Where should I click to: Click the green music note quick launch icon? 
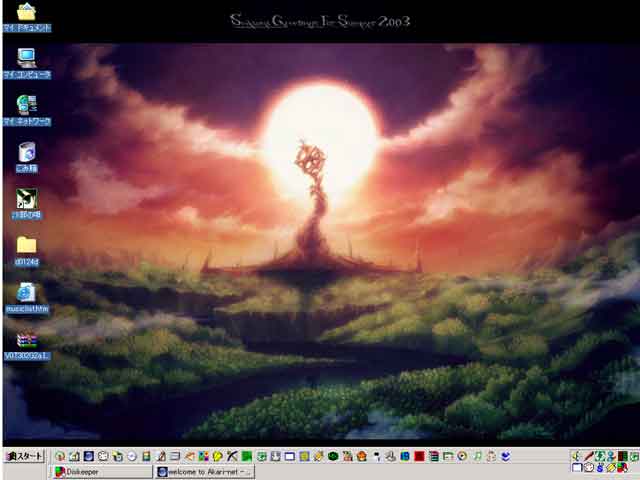(478, 457)
